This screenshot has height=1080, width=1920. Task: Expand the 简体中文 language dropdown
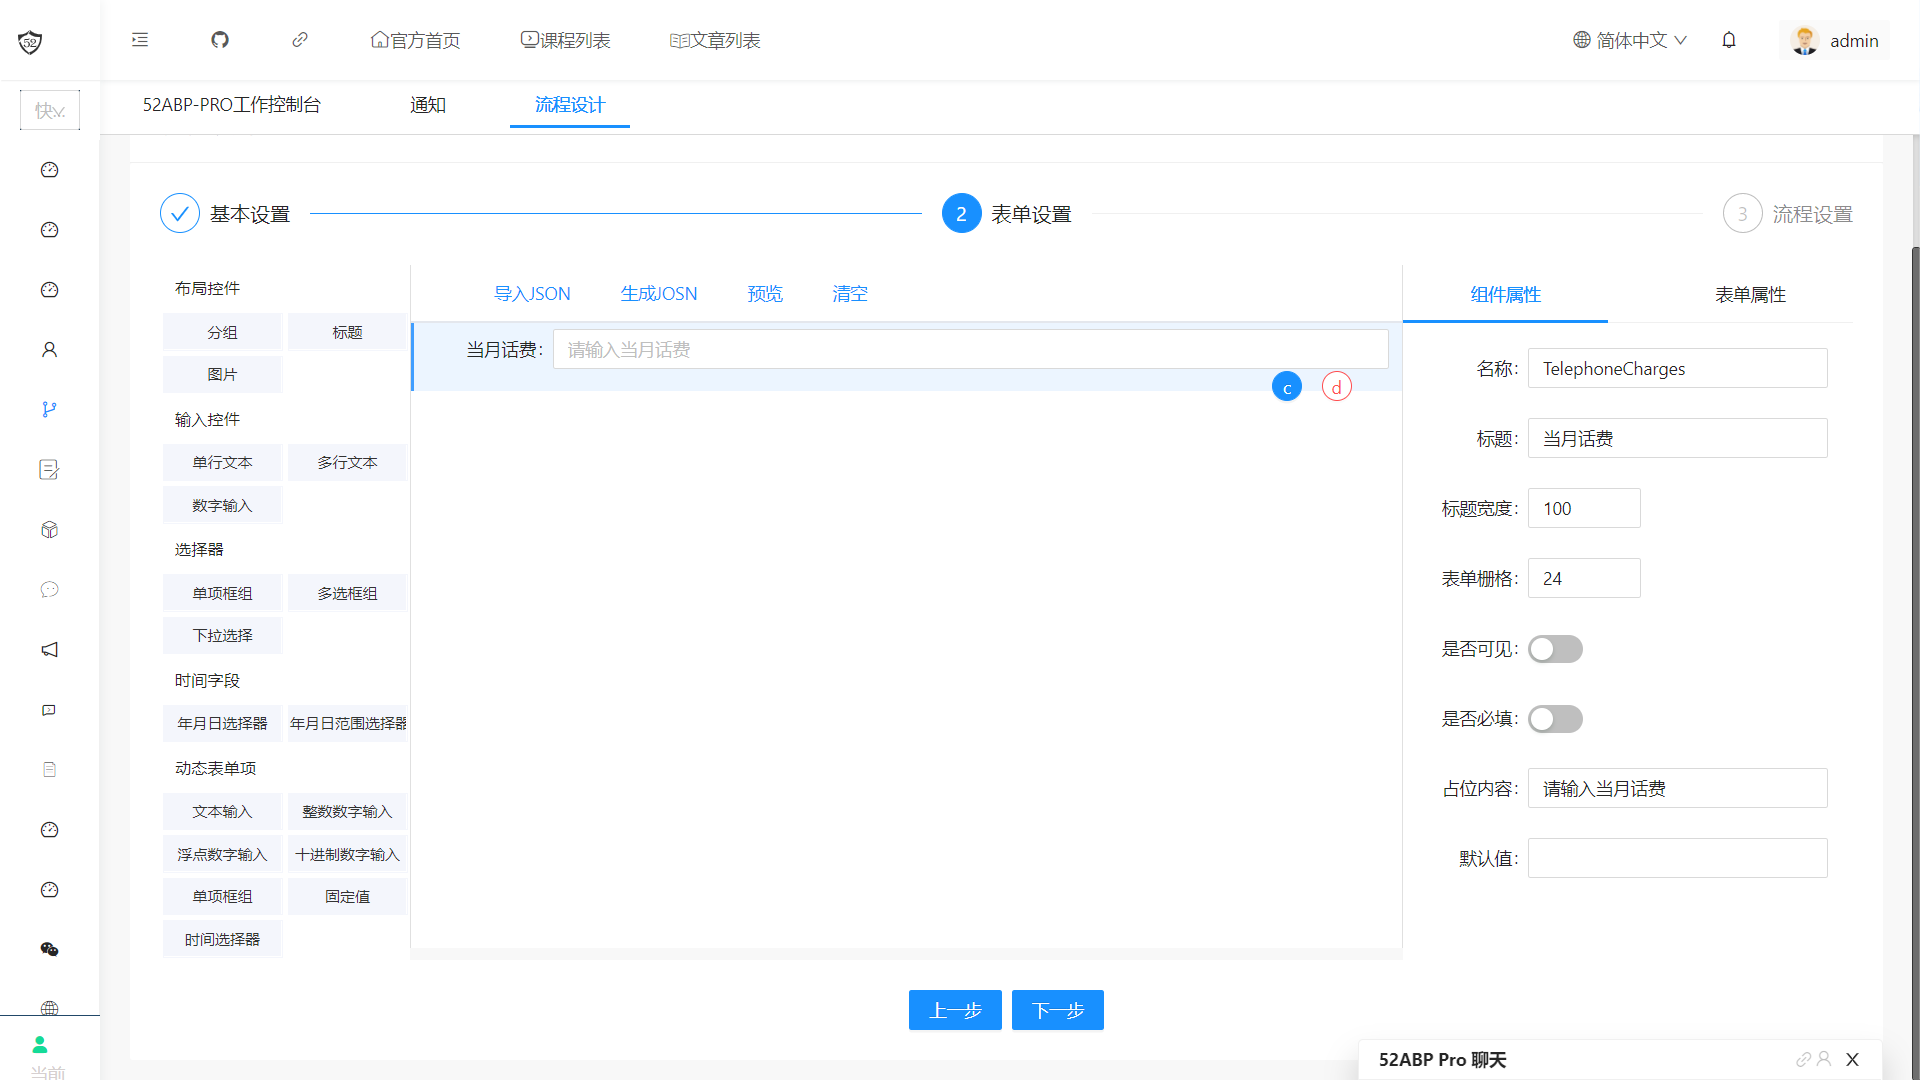(x=1630, y=40)
